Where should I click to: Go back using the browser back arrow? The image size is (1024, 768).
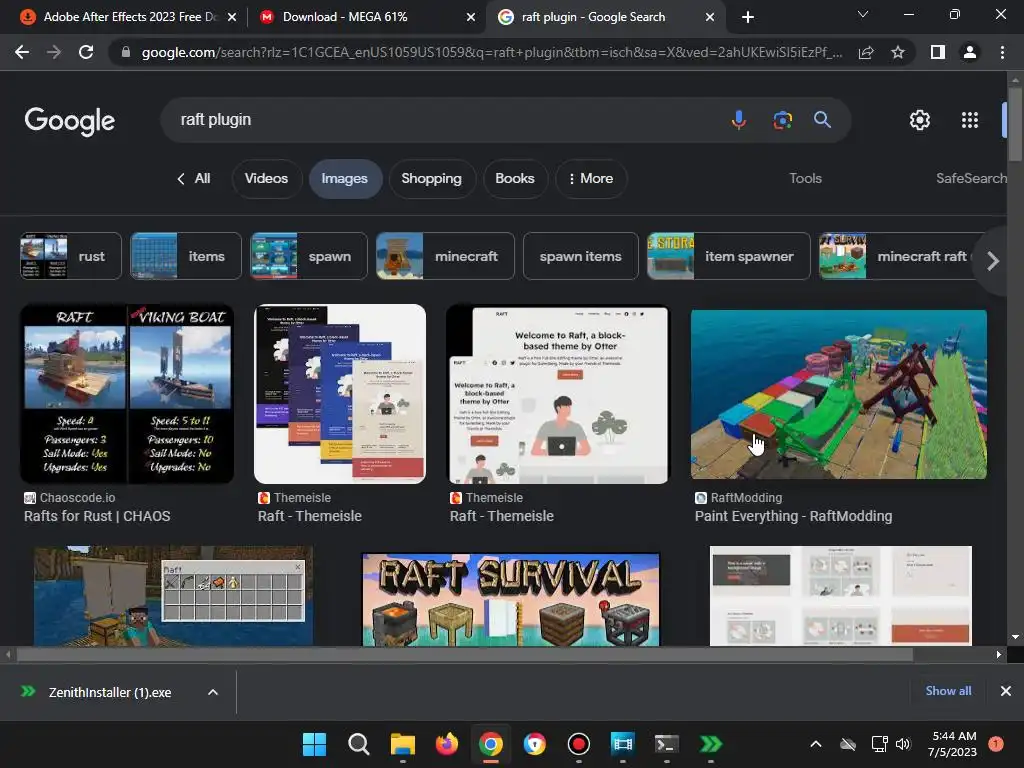click(x=22, y=52)
